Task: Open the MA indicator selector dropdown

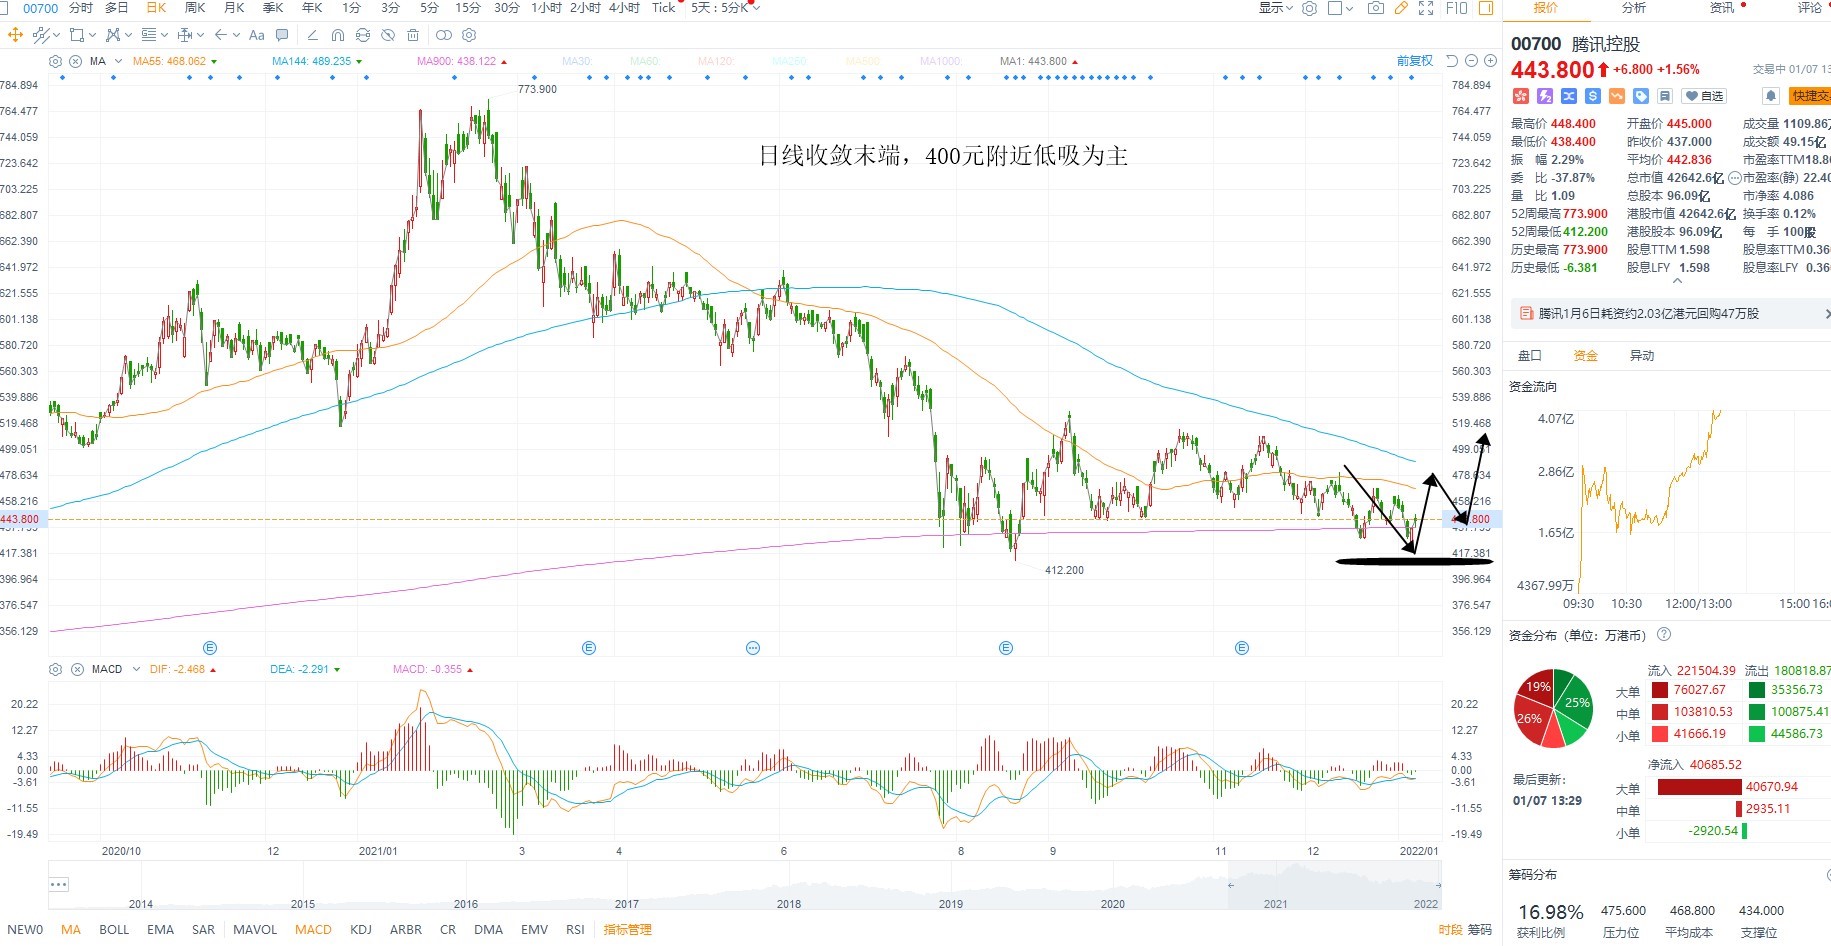Action: coord(117,61)
